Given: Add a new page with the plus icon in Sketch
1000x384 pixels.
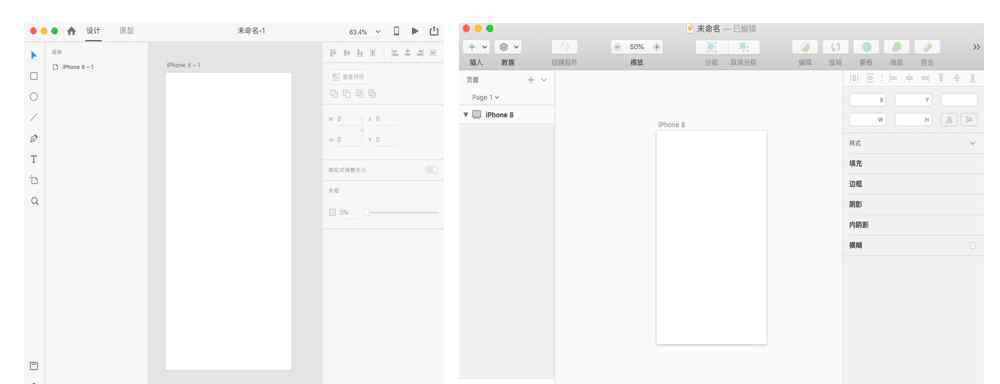Looking at the screenshot, I should coord(531,80).
